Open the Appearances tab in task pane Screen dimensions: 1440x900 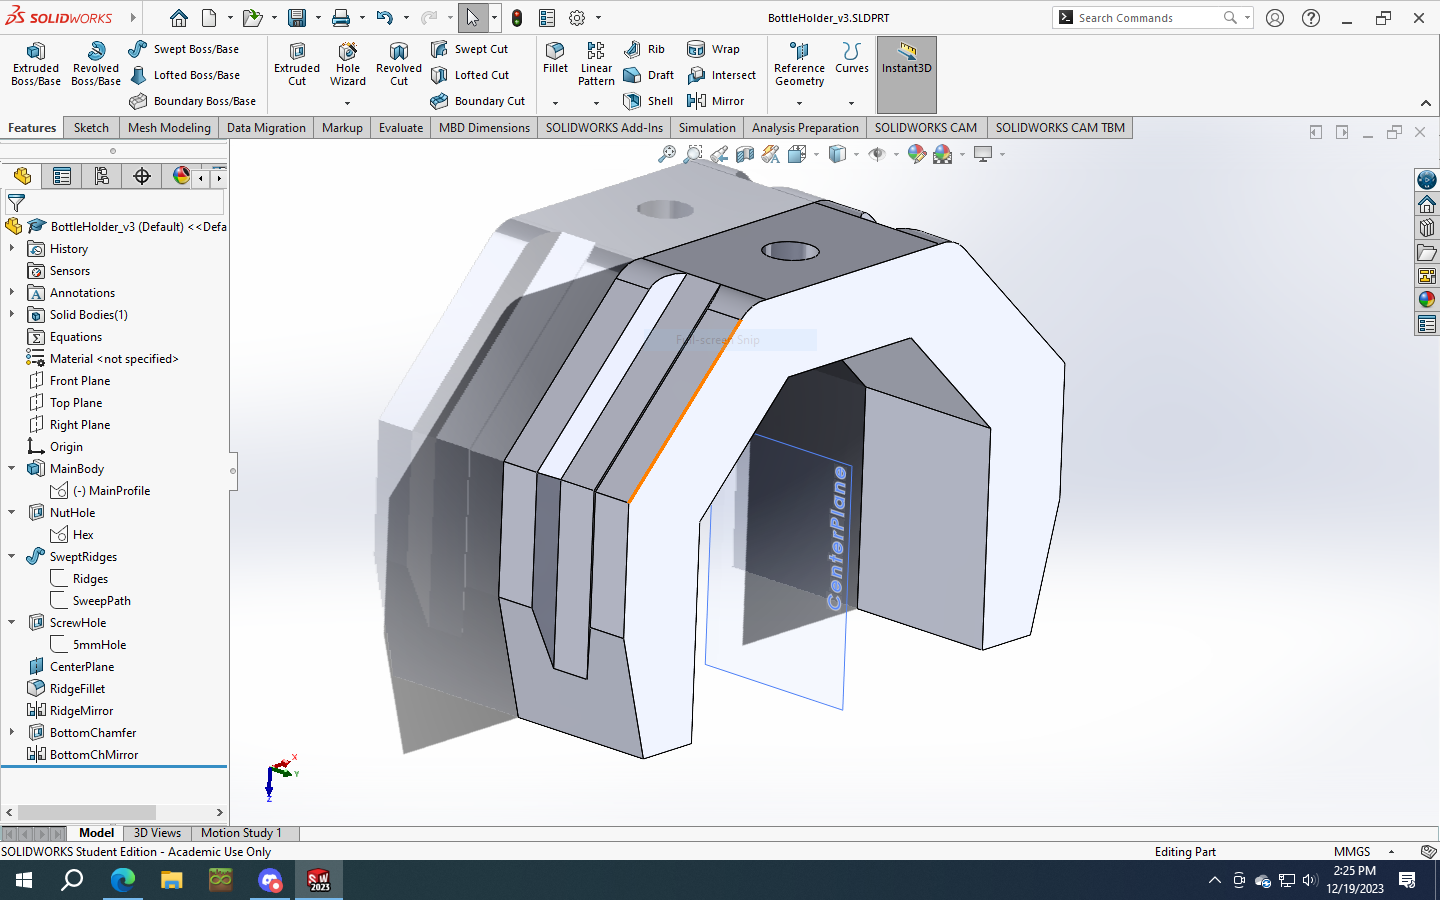click(1426, 299)
